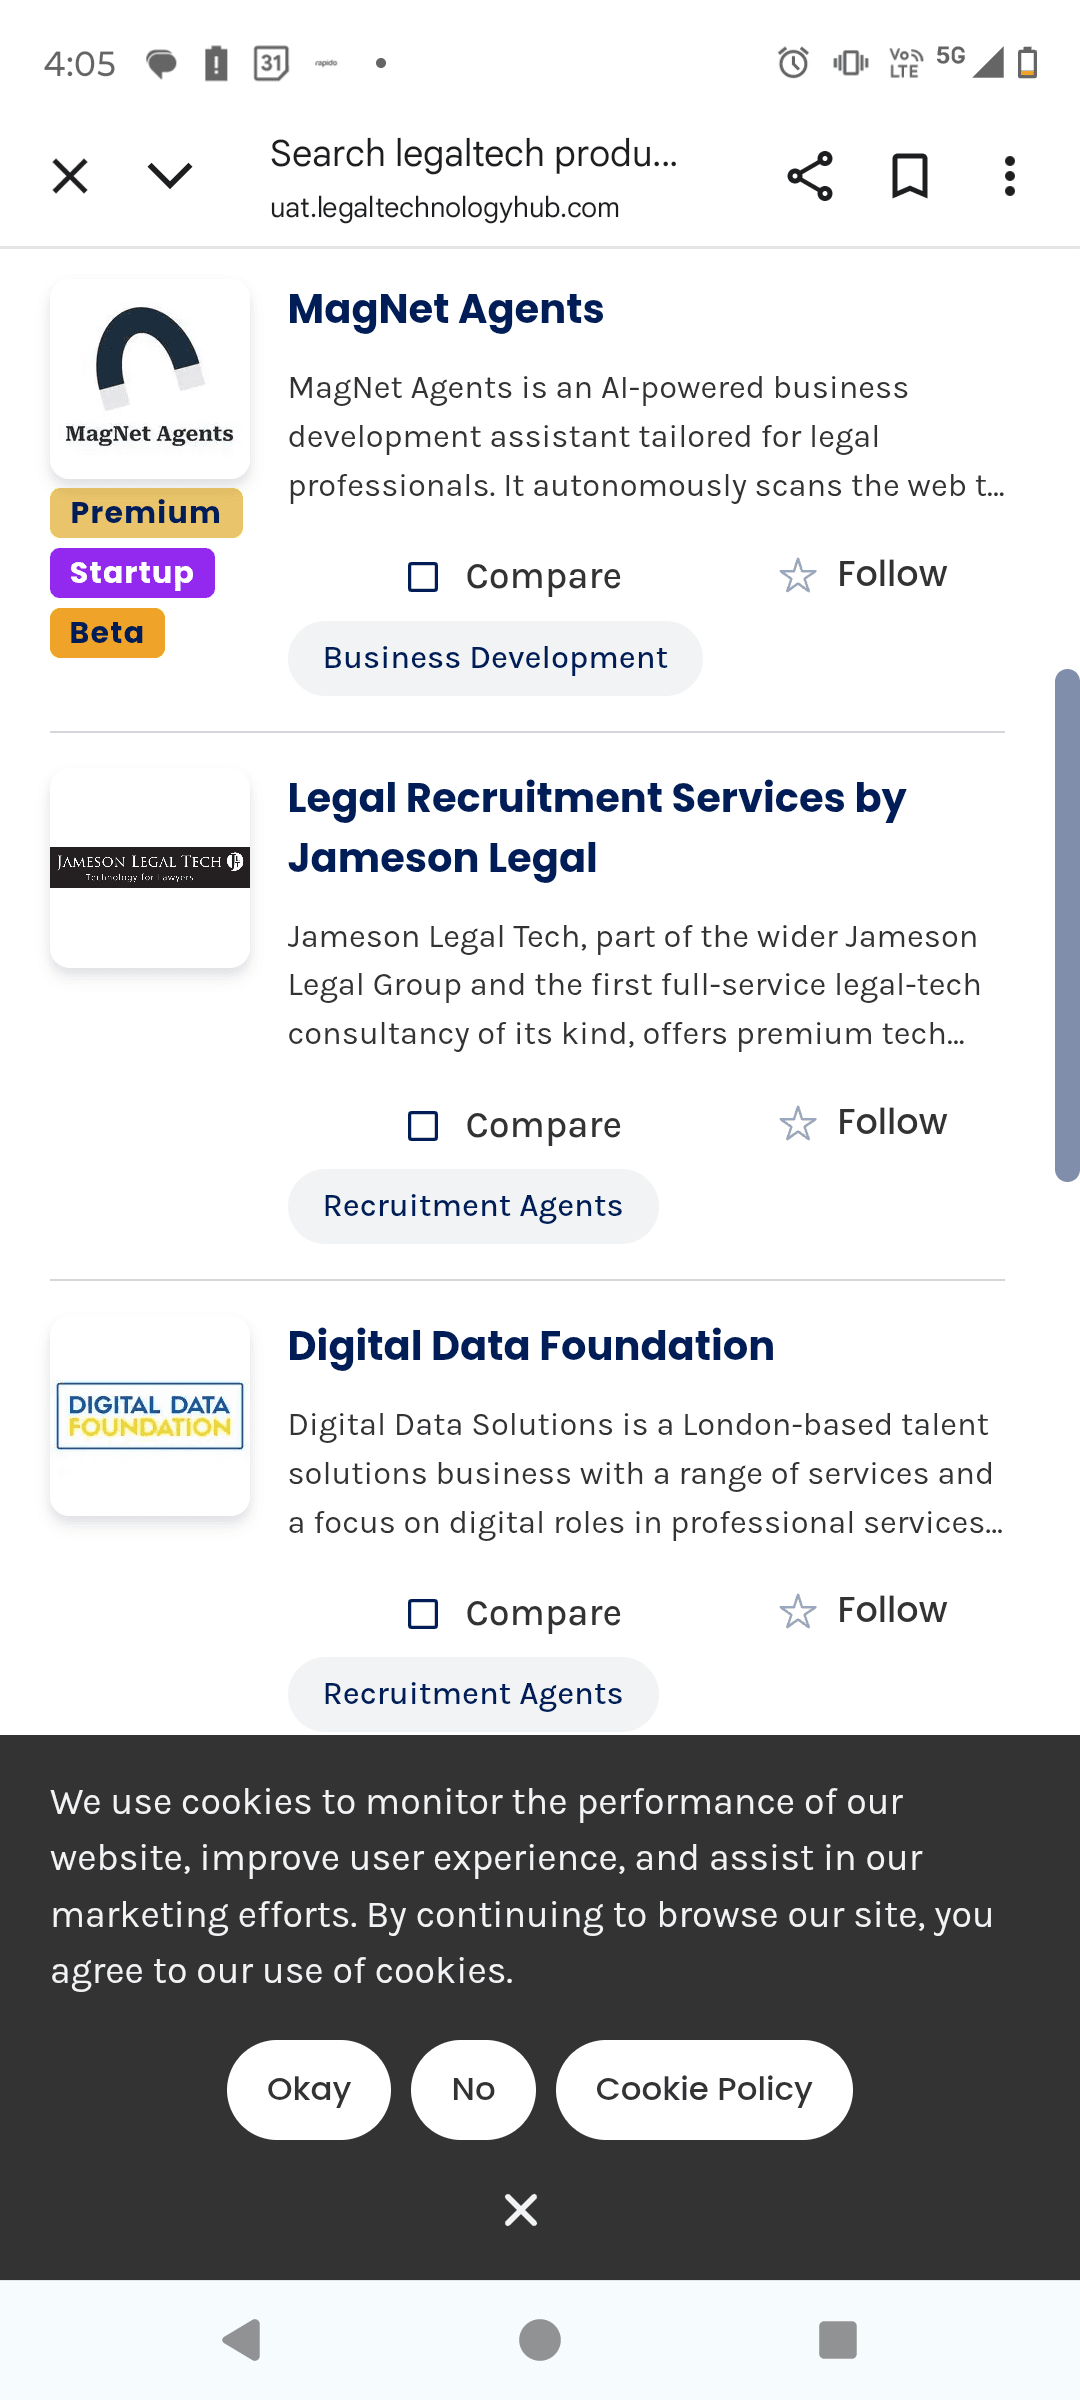Check the Compare box for Digital Data Foundation
This screenshot has width=1080, height=2400.
pyautogui.click(x=423, y=1614)
